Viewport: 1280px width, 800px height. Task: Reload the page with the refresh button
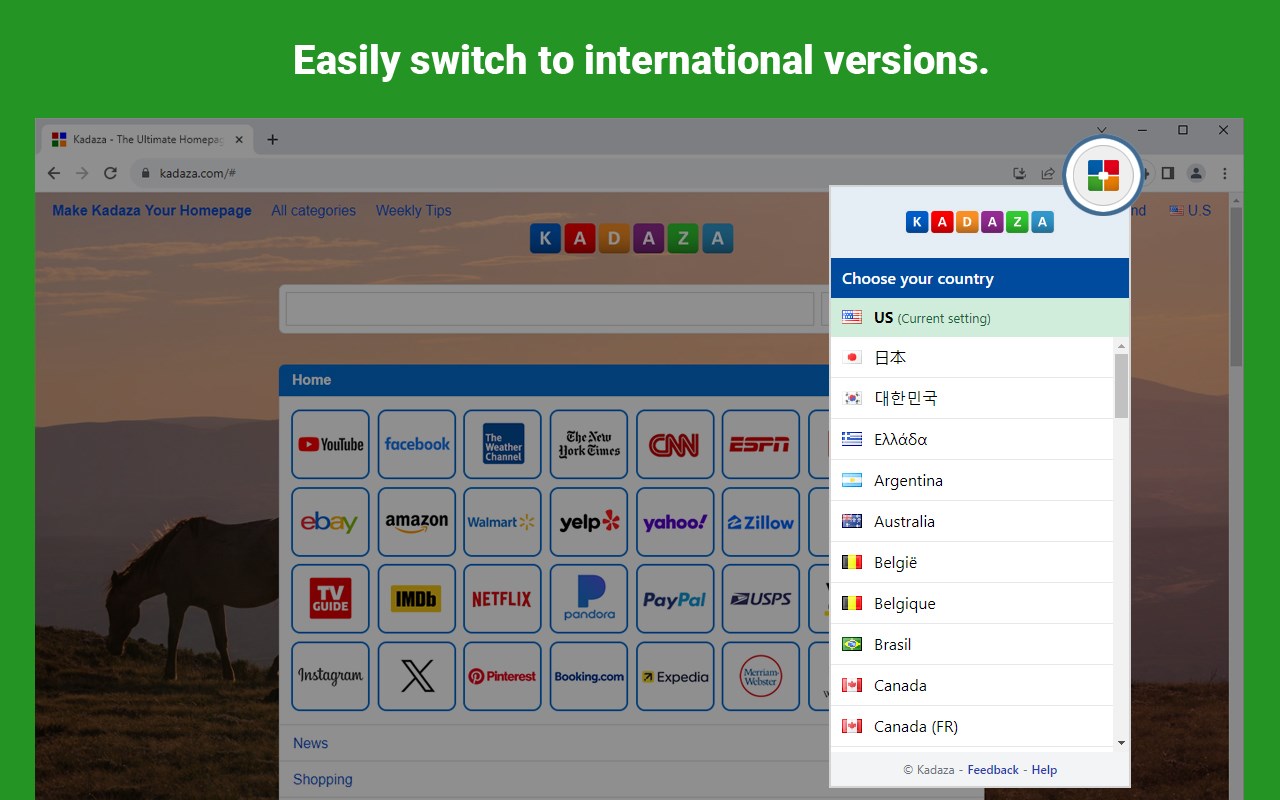click(110, 173)
